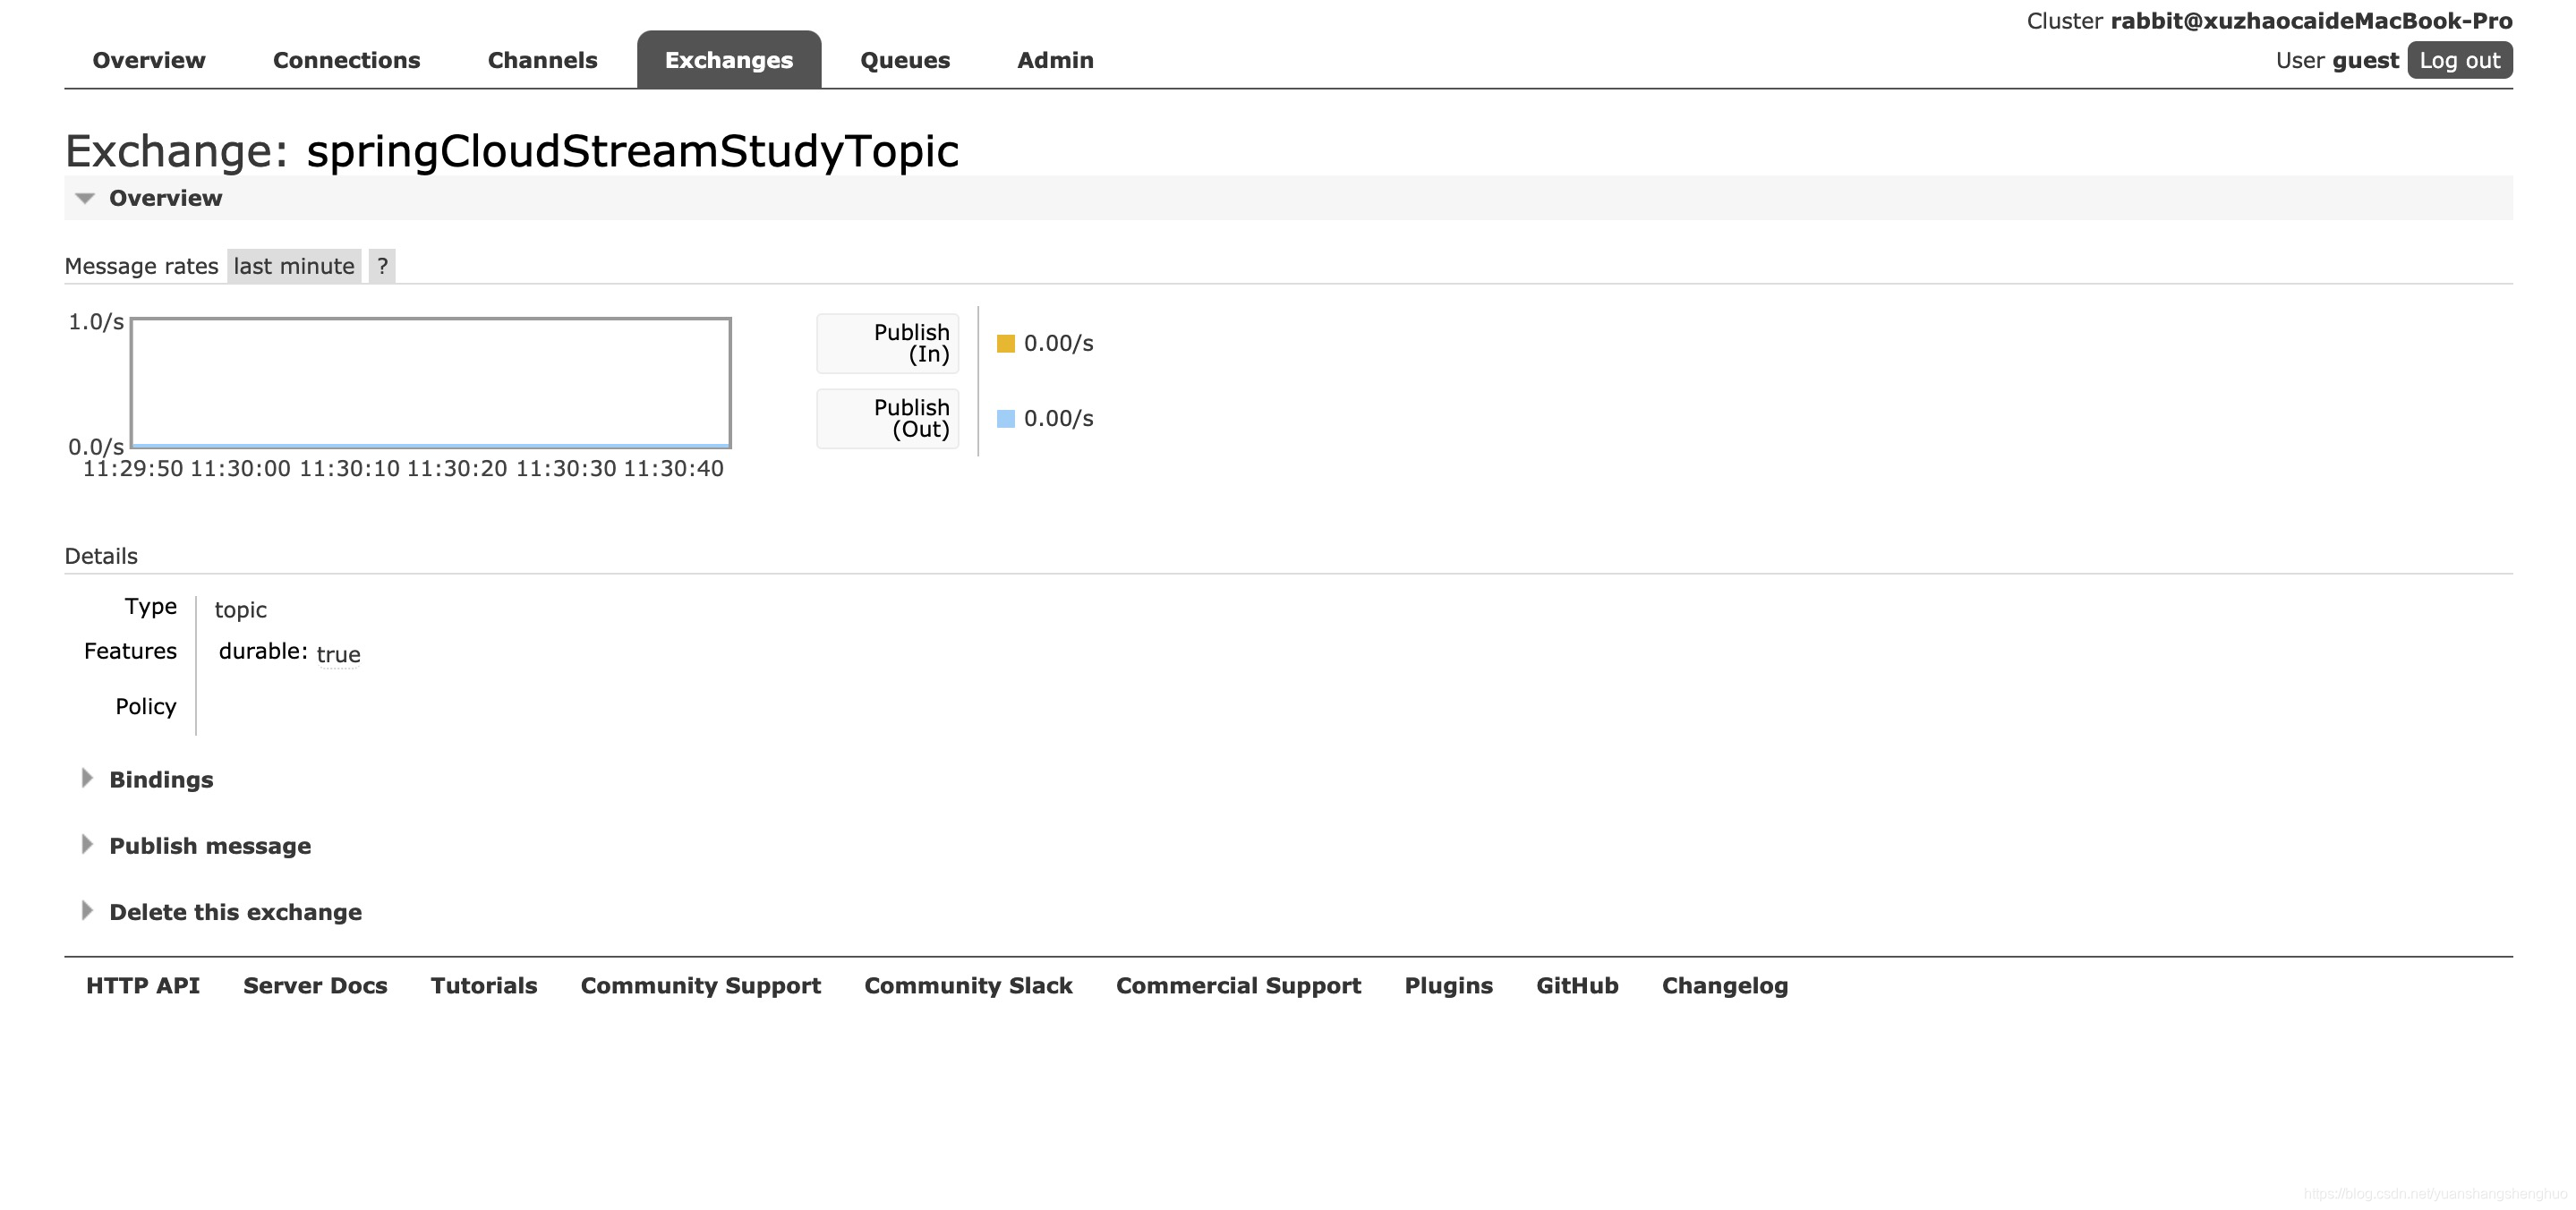Toggle the last minute message rate view
The width and height of the screenshot is (2576, 1210).
[293, 264]
